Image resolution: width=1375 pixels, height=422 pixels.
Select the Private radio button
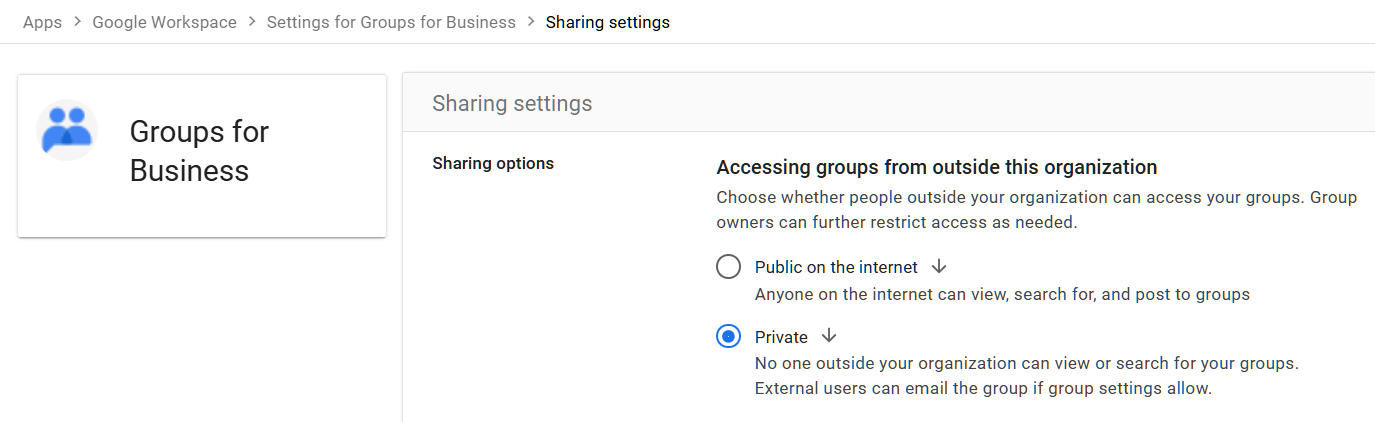tap(729, 337)
